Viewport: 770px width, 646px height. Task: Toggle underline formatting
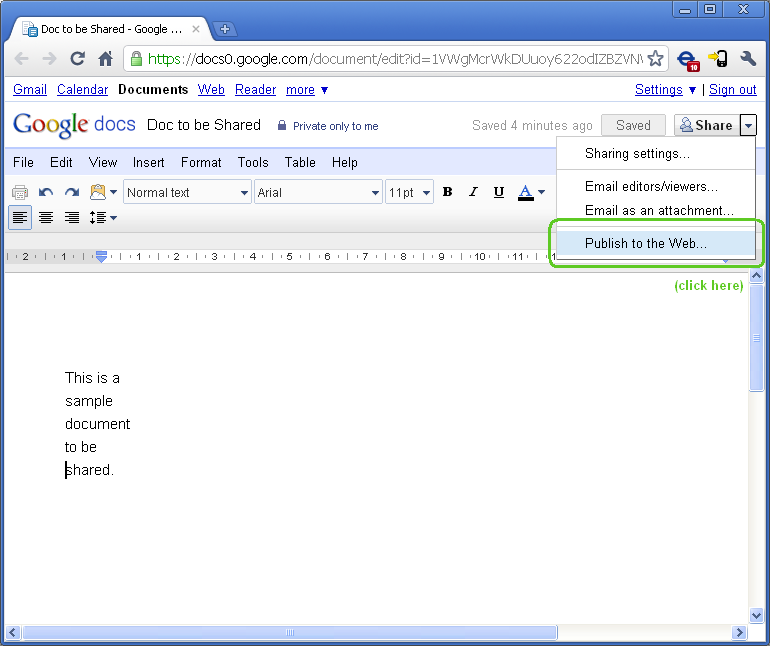(x=499, y=192)
